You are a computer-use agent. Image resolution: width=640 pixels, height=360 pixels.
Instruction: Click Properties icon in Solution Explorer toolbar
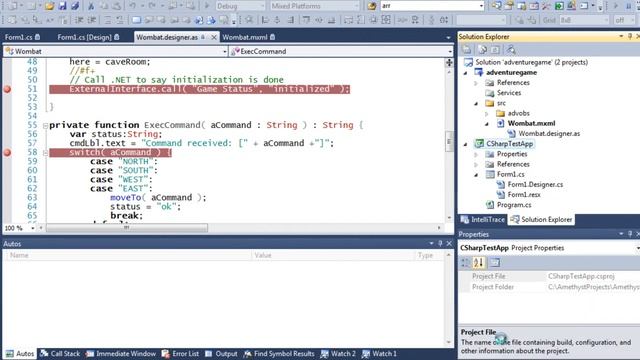pyautogui.click(x=467, y=50)
